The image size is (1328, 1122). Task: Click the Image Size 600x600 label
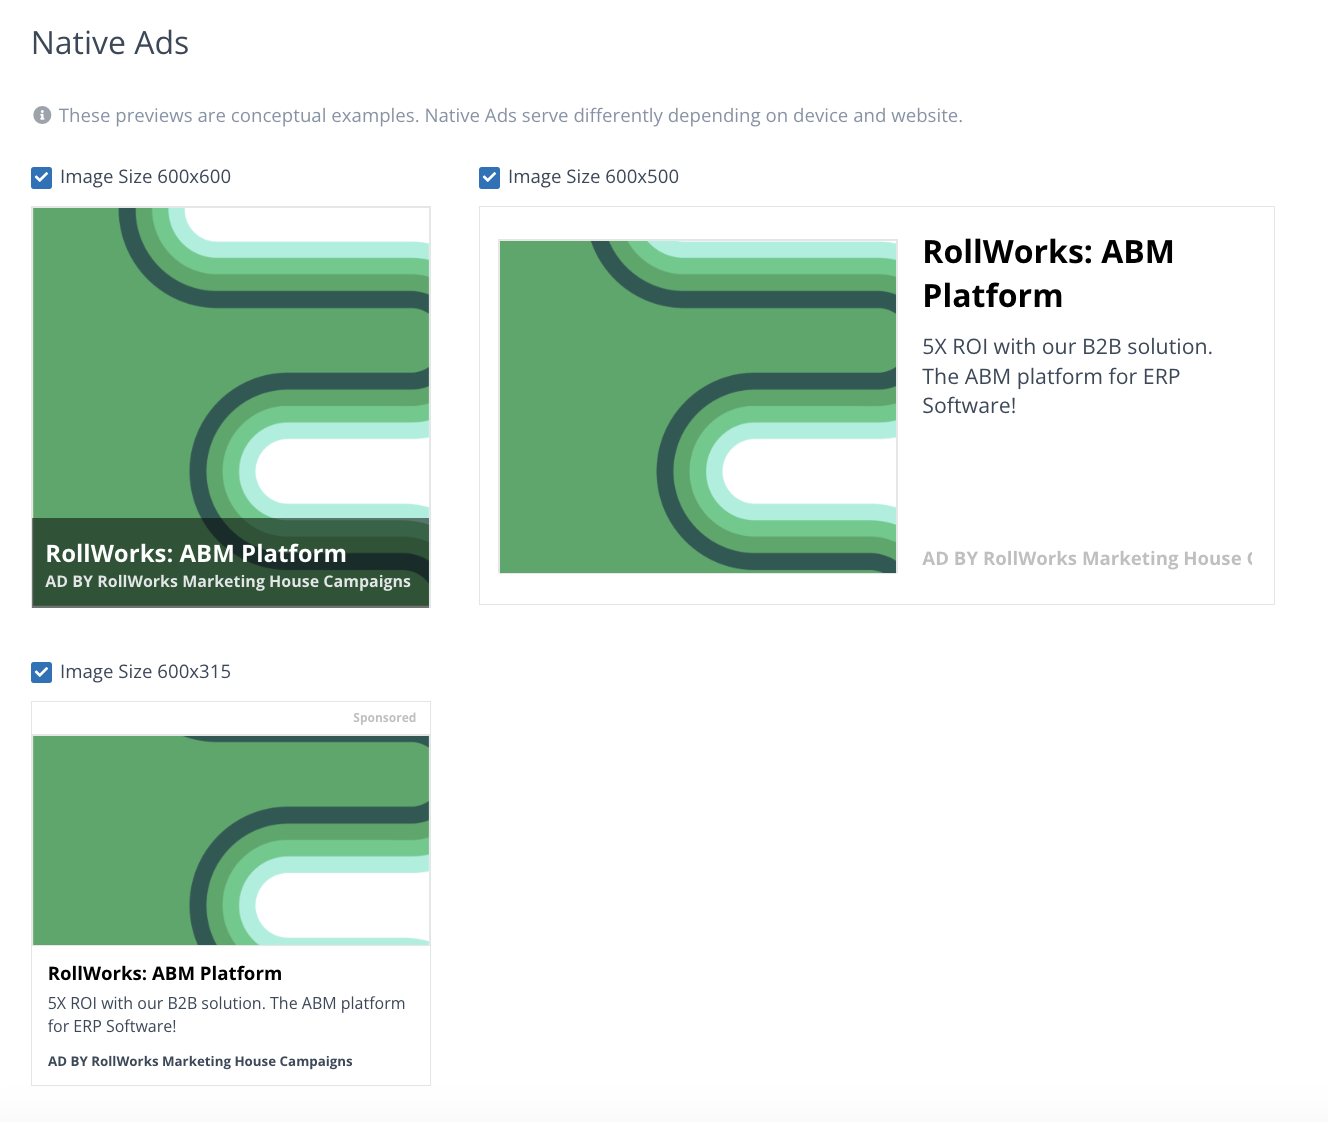(145, 177)
